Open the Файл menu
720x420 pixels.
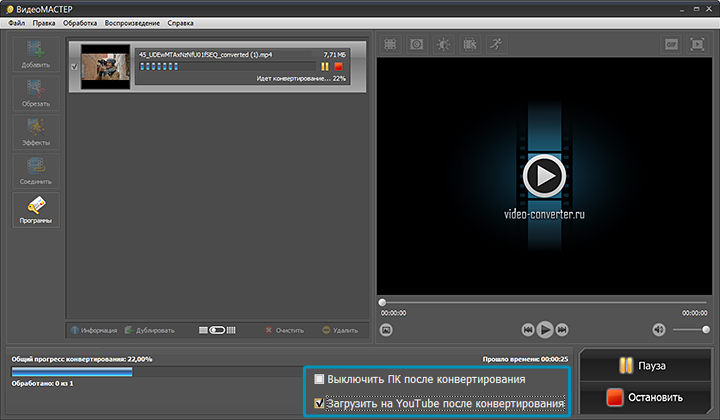tap(16, 22)
